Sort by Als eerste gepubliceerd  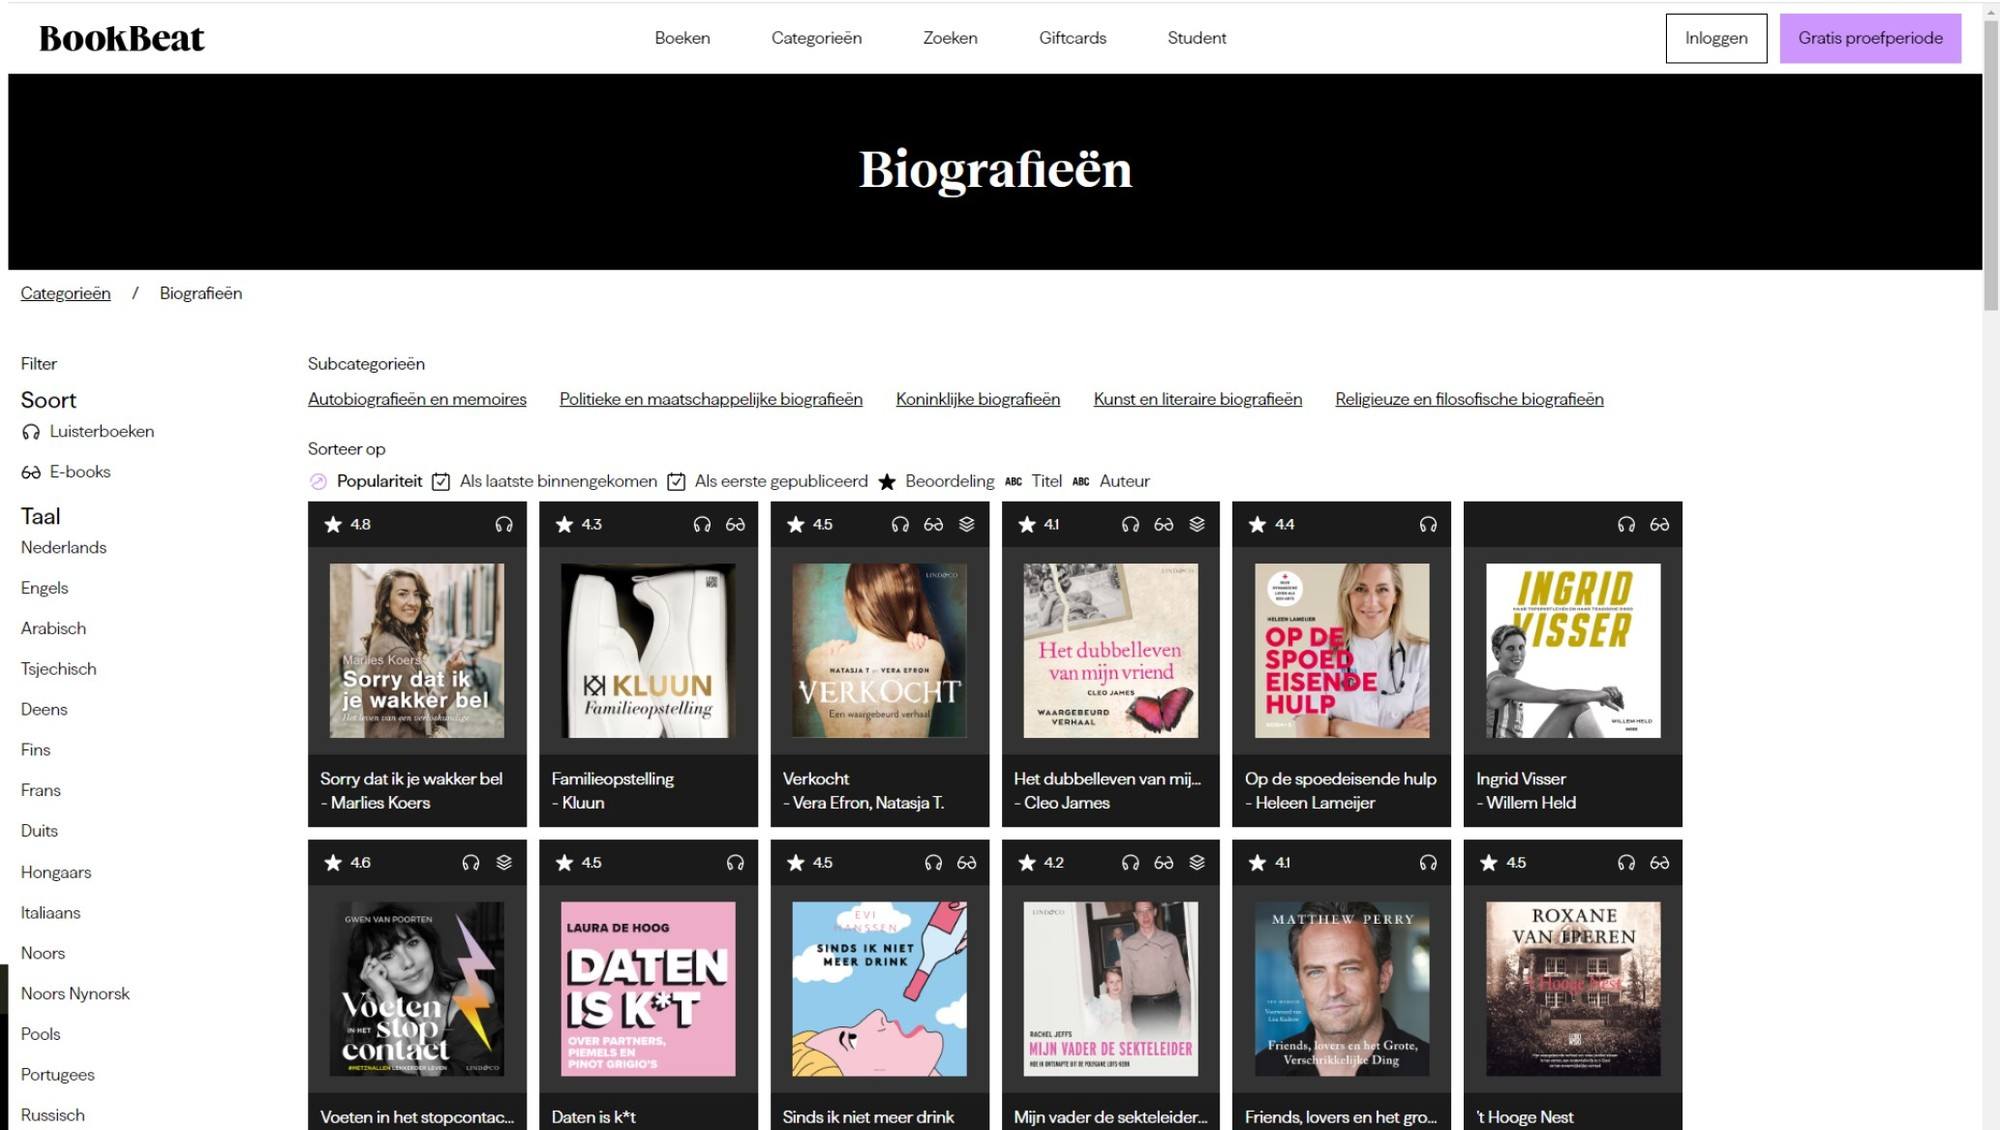pyautogui.click(x=781, y=481)
